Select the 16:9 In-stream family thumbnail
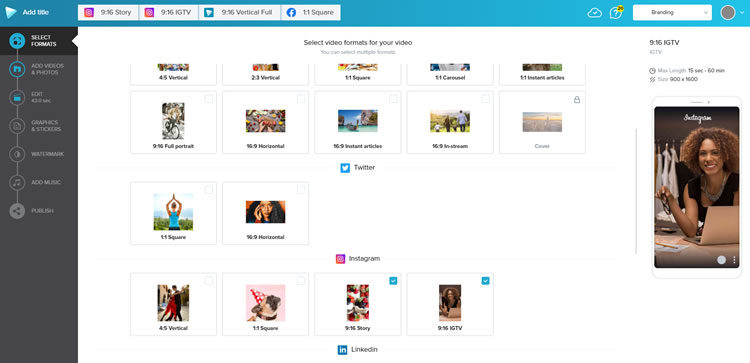The height and width of the screenshot is (363, 750). pos(450,121)
